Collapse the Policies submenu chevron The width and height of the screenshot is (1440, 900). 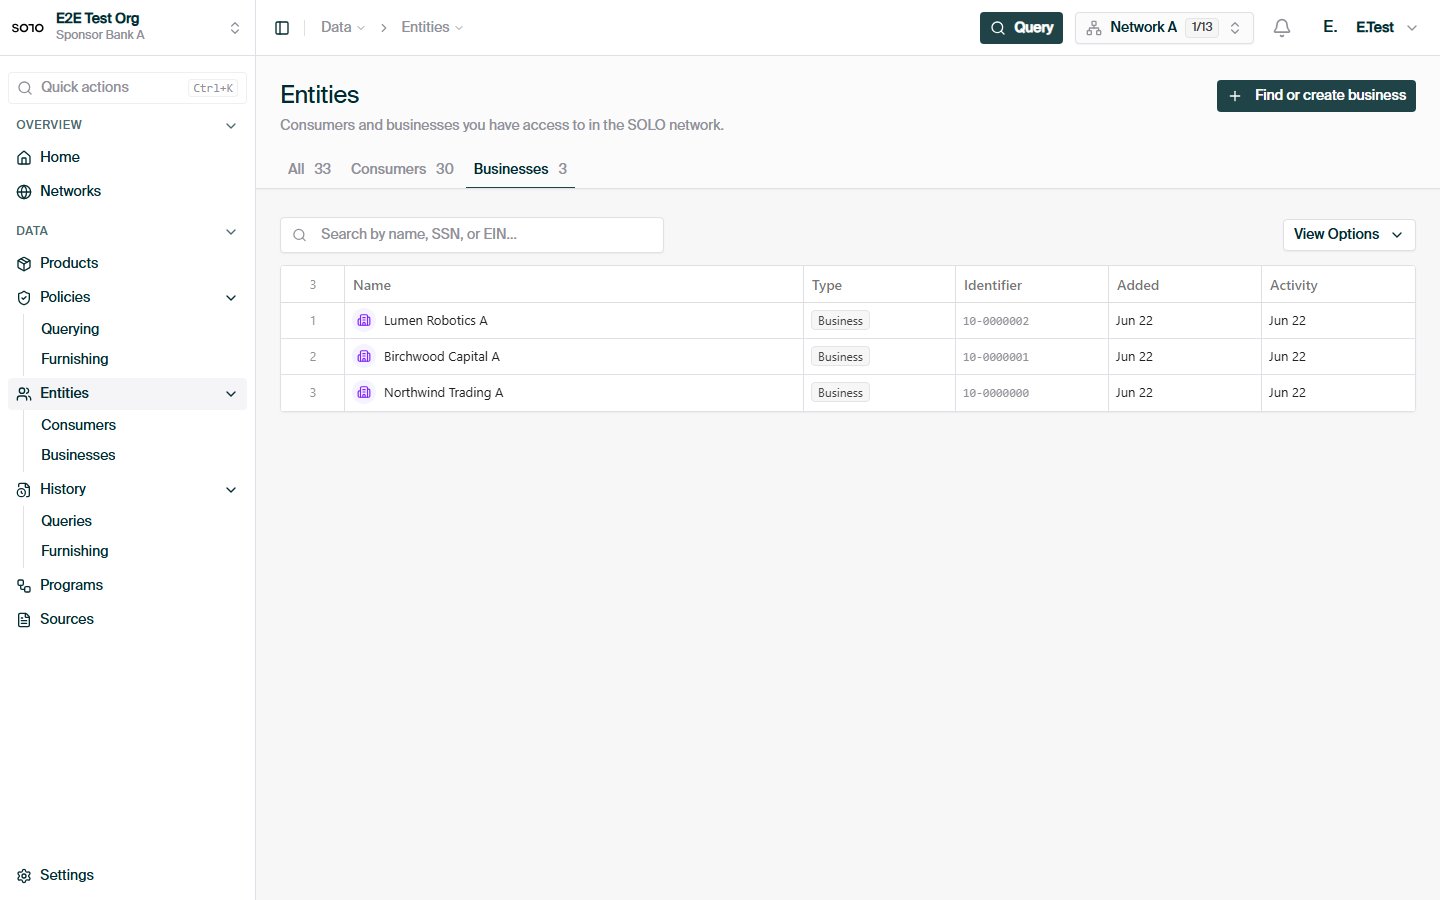tap(231, 298)
